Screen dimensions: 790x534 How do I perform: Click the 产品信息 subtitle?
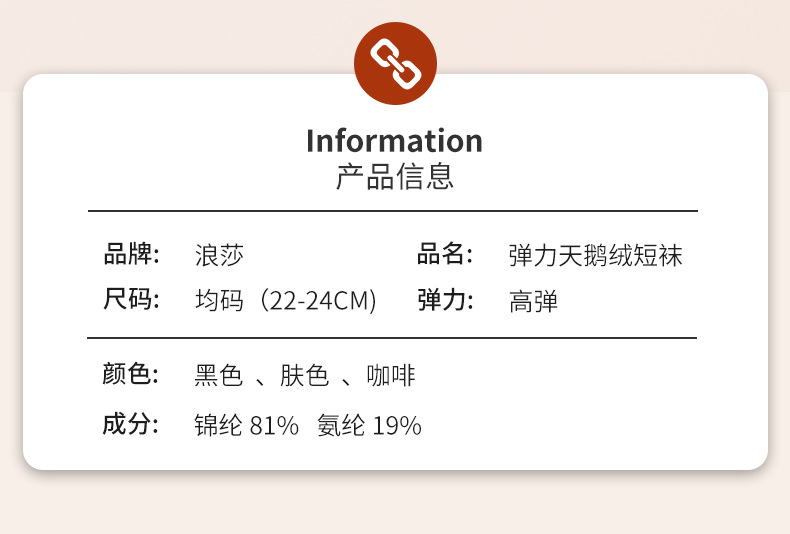pos(394,176)
